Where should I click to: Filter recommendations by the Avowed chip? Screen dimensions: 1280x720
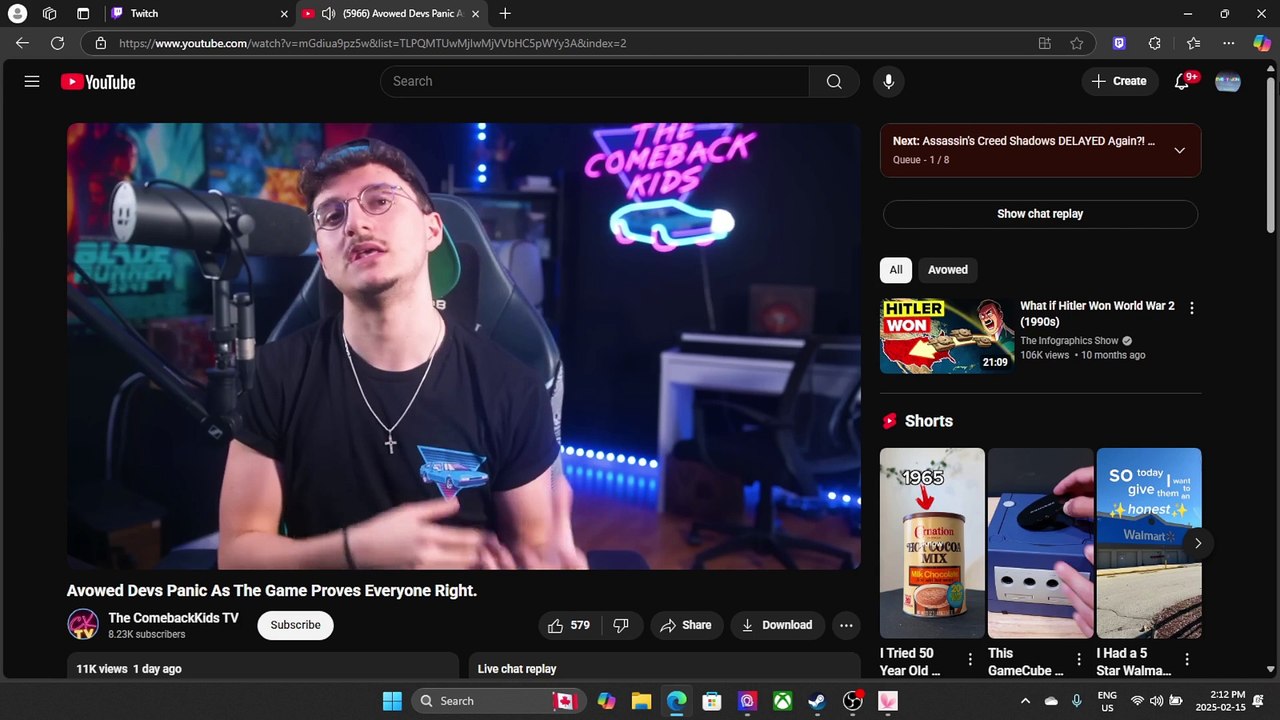coord(948,270)
